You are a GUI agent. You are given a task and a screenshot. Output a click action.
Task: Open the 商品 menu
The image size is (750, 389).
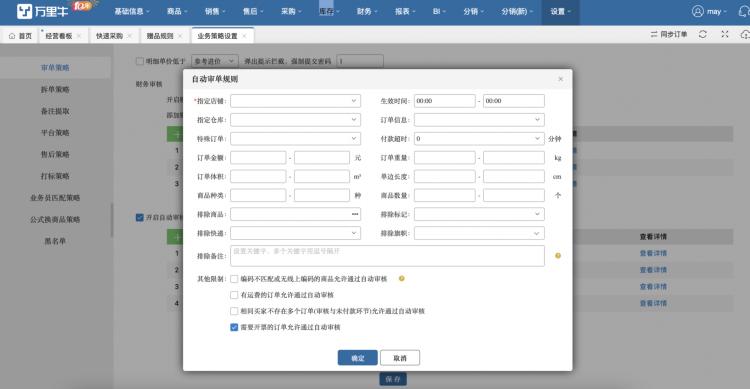pyautogui.click(x=177, y=11)
